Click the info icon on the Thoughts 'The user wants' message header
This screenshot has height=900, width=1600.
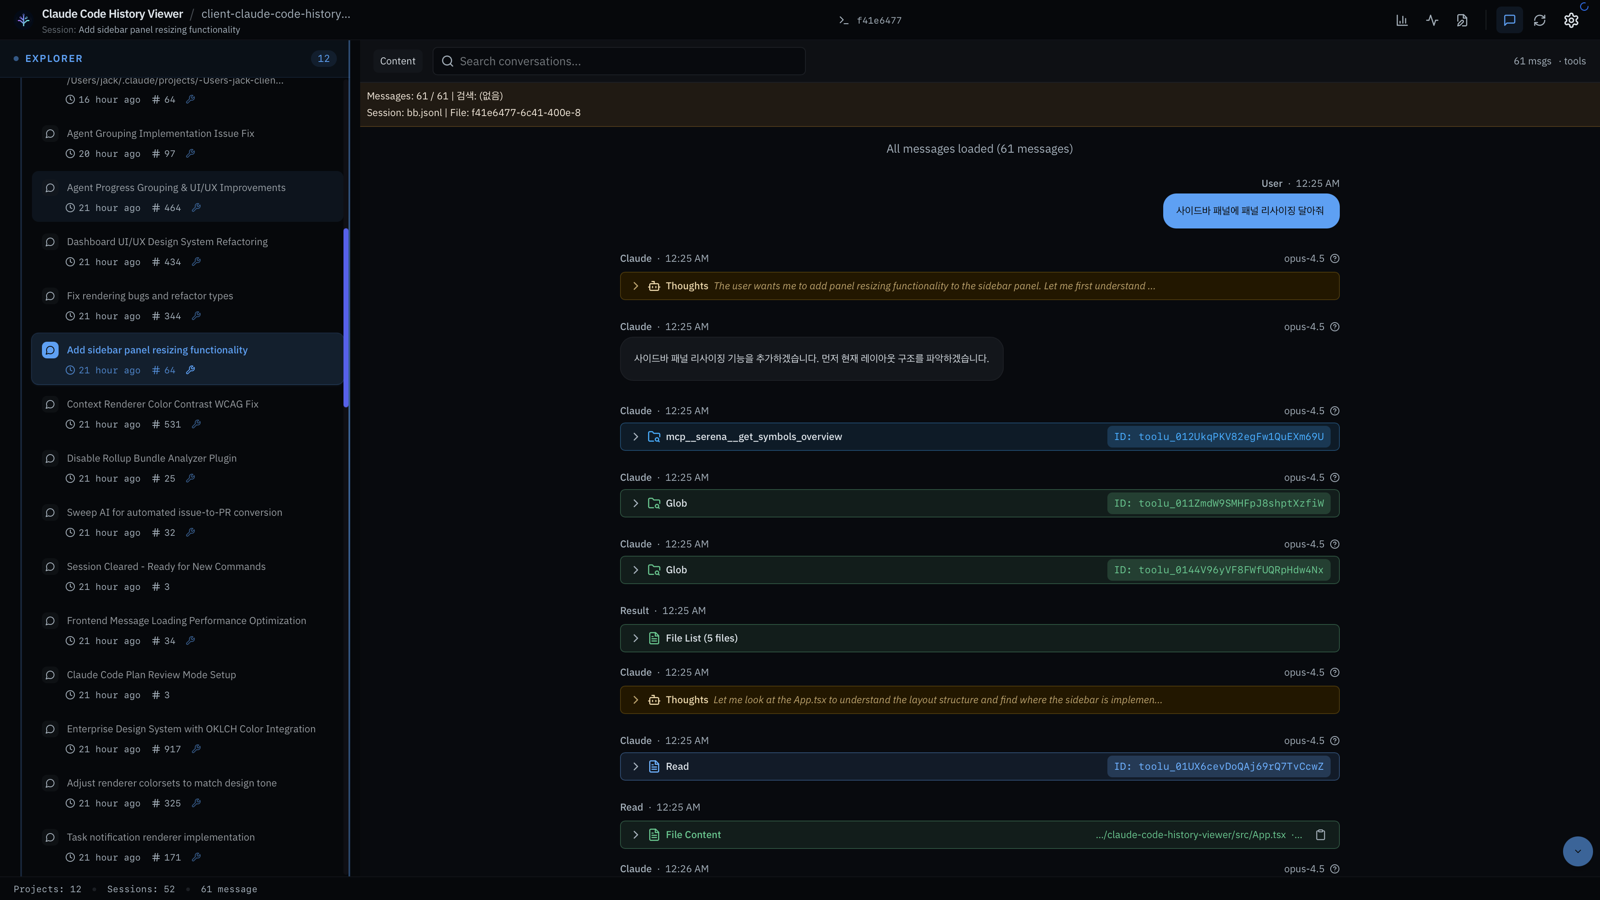1335,259
